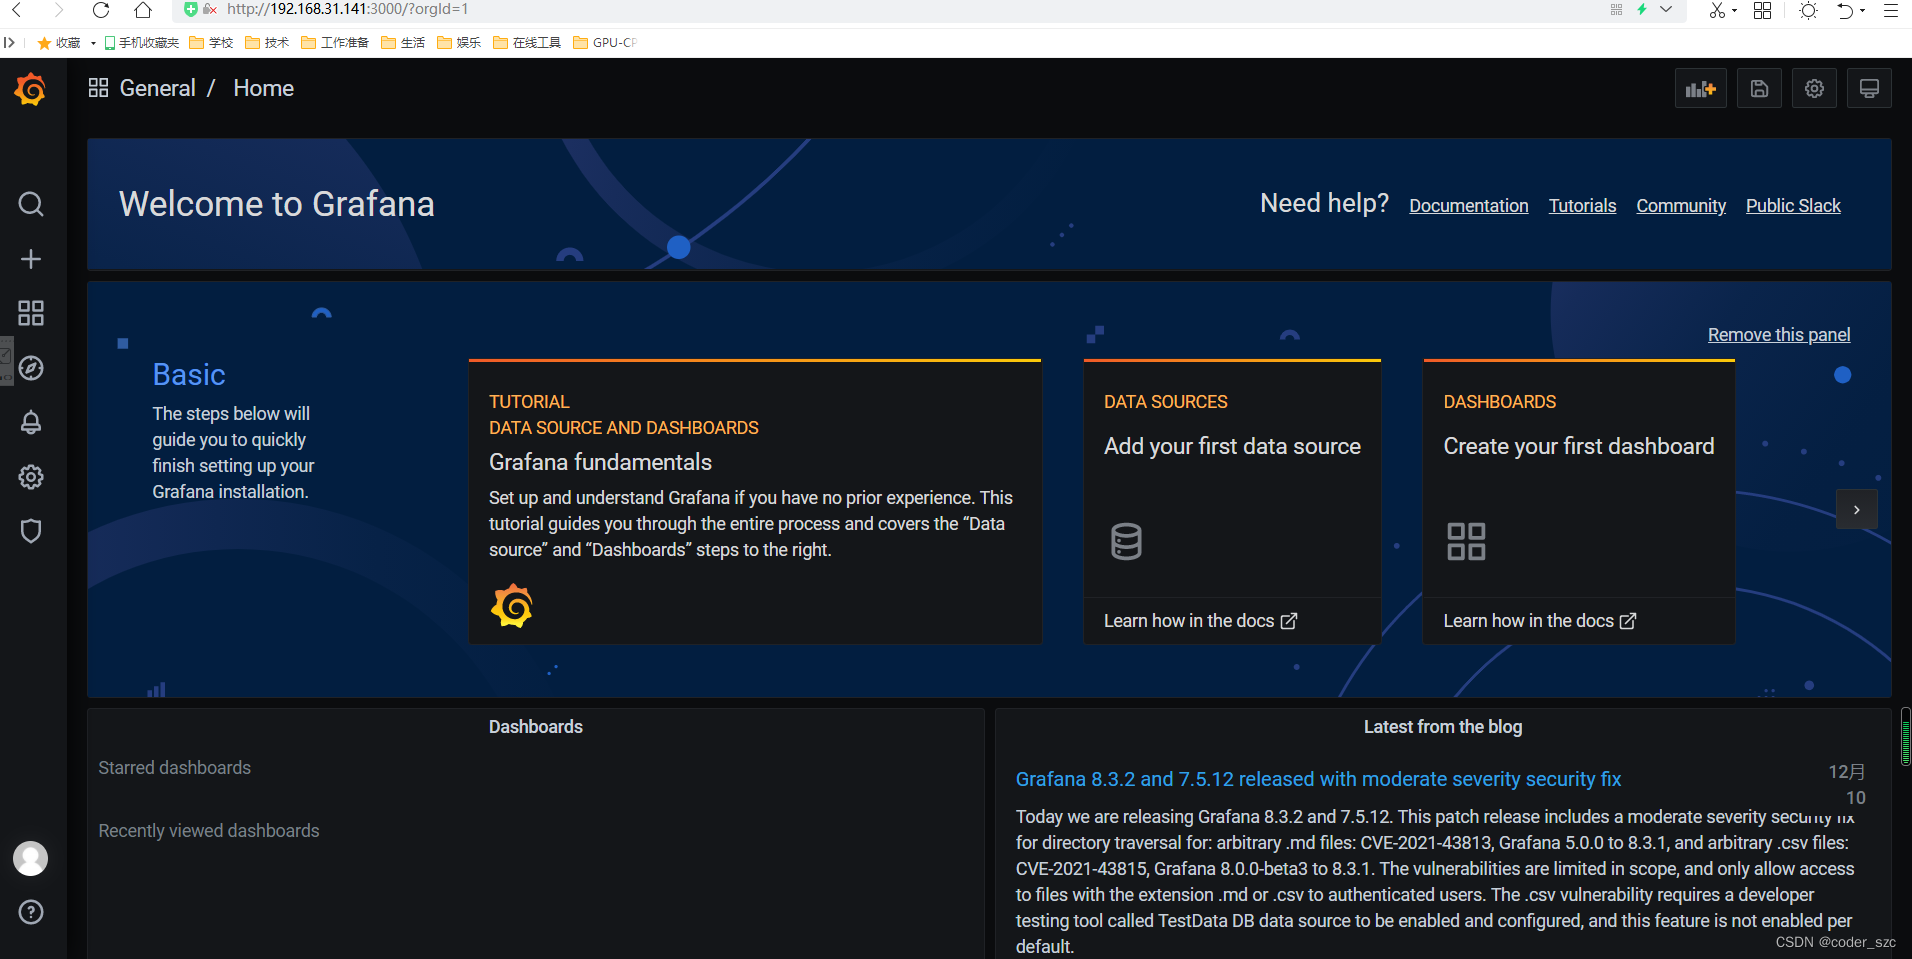Open the Help question mark icon
The width and height of the screenshot is (1912, 959).
pyautogui.click(x=31, y=912)
